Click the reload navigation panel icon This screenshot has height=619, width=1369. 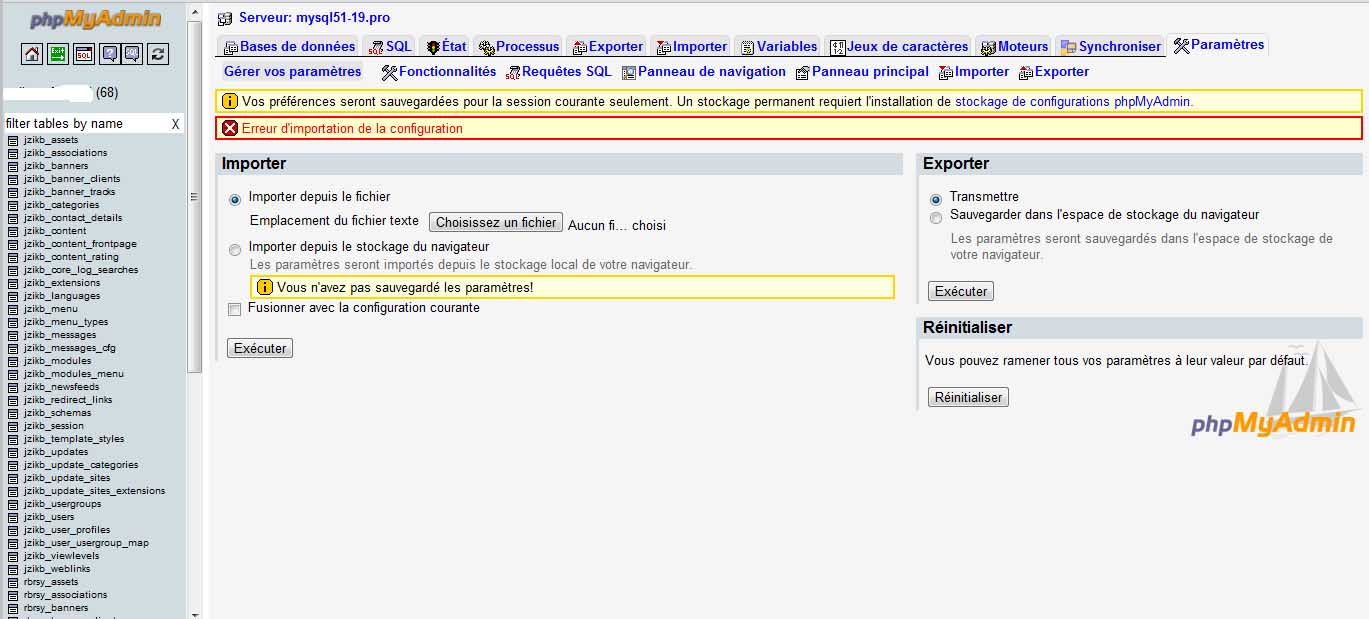point(157,54)
